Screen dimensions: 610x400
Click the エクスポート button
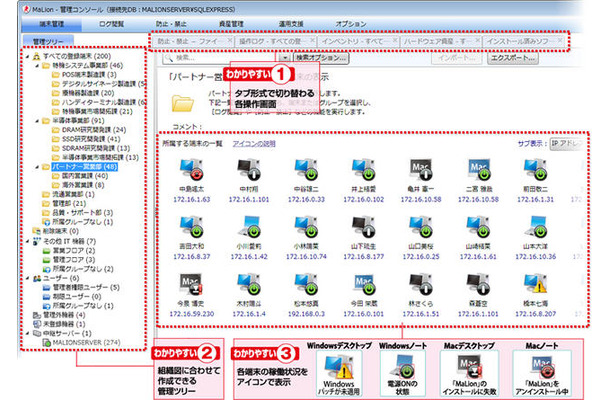pyautogui.click(x=513, y=58)
